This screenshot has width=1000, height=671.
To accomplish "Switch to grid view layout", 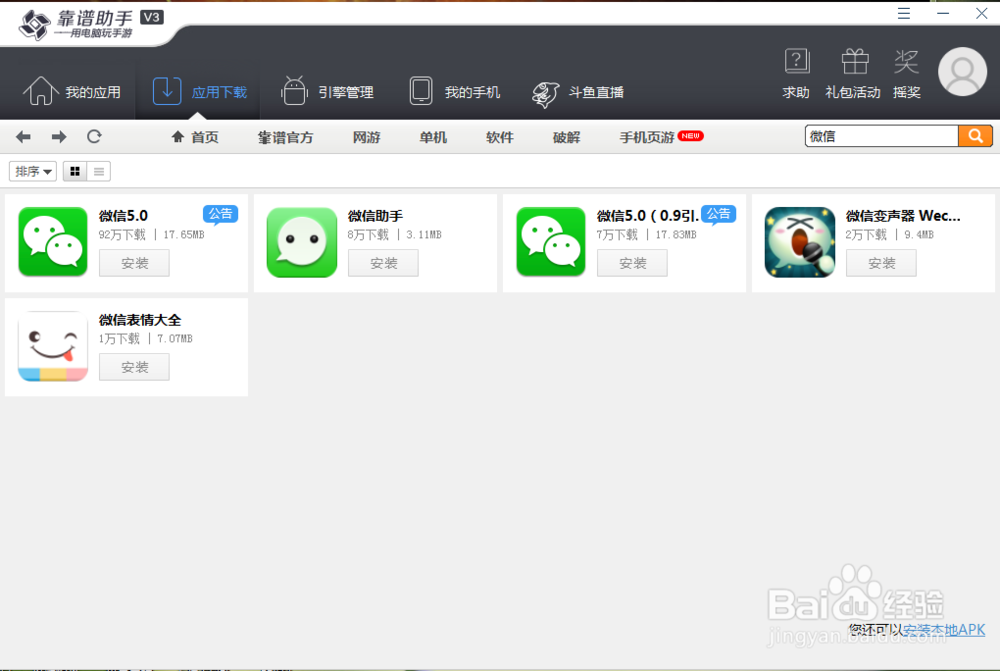I will [75, 171].
